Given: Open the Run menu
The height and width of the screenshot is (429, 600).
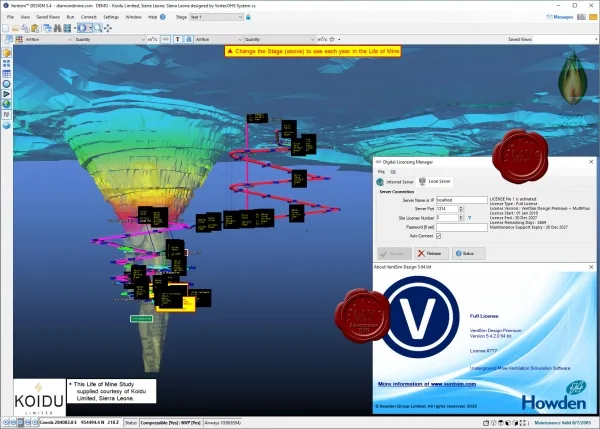Looking at the screenshot, I should (70, 17).
